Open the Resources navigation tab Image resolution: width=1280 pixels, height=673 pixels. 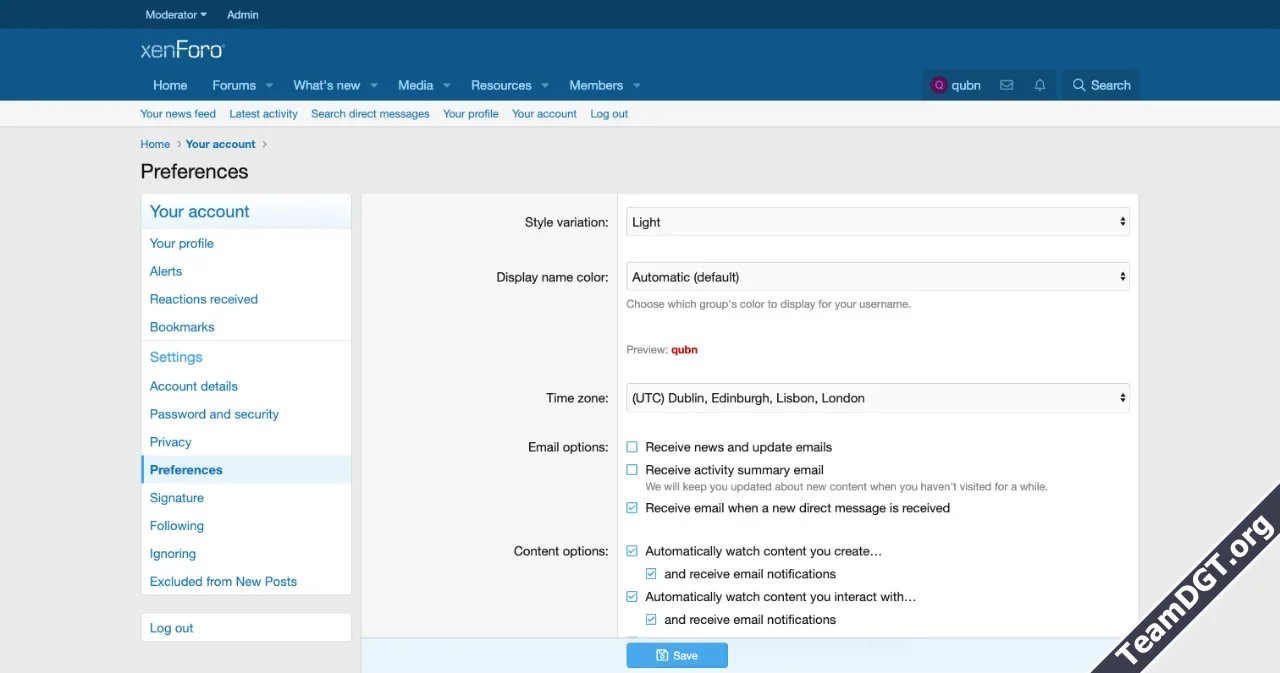click(x=501, y=85)
